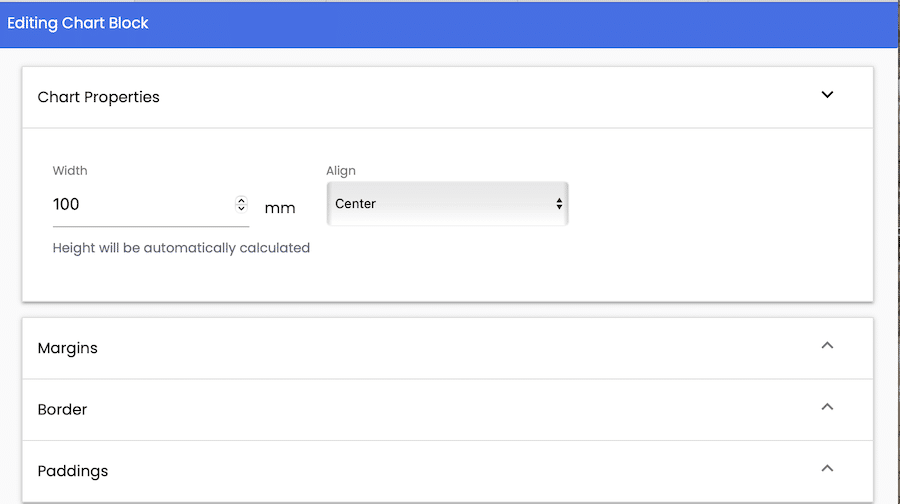Focus the Width input field
Screen dimensions: 900x504
click(150, 204)
